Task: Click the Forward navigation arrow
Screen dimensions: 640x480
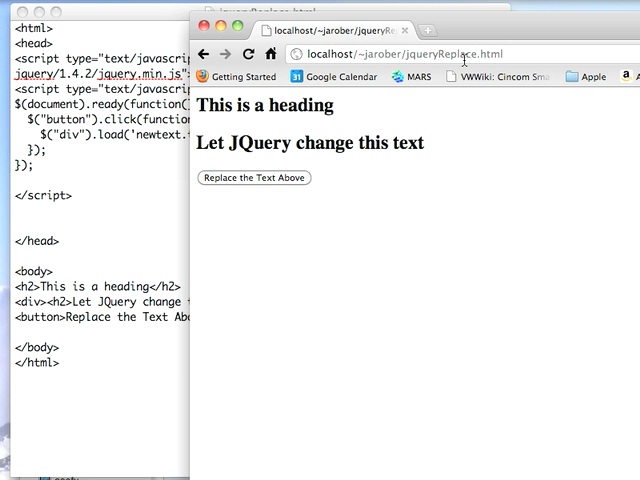Action: [x=225, y=54]
